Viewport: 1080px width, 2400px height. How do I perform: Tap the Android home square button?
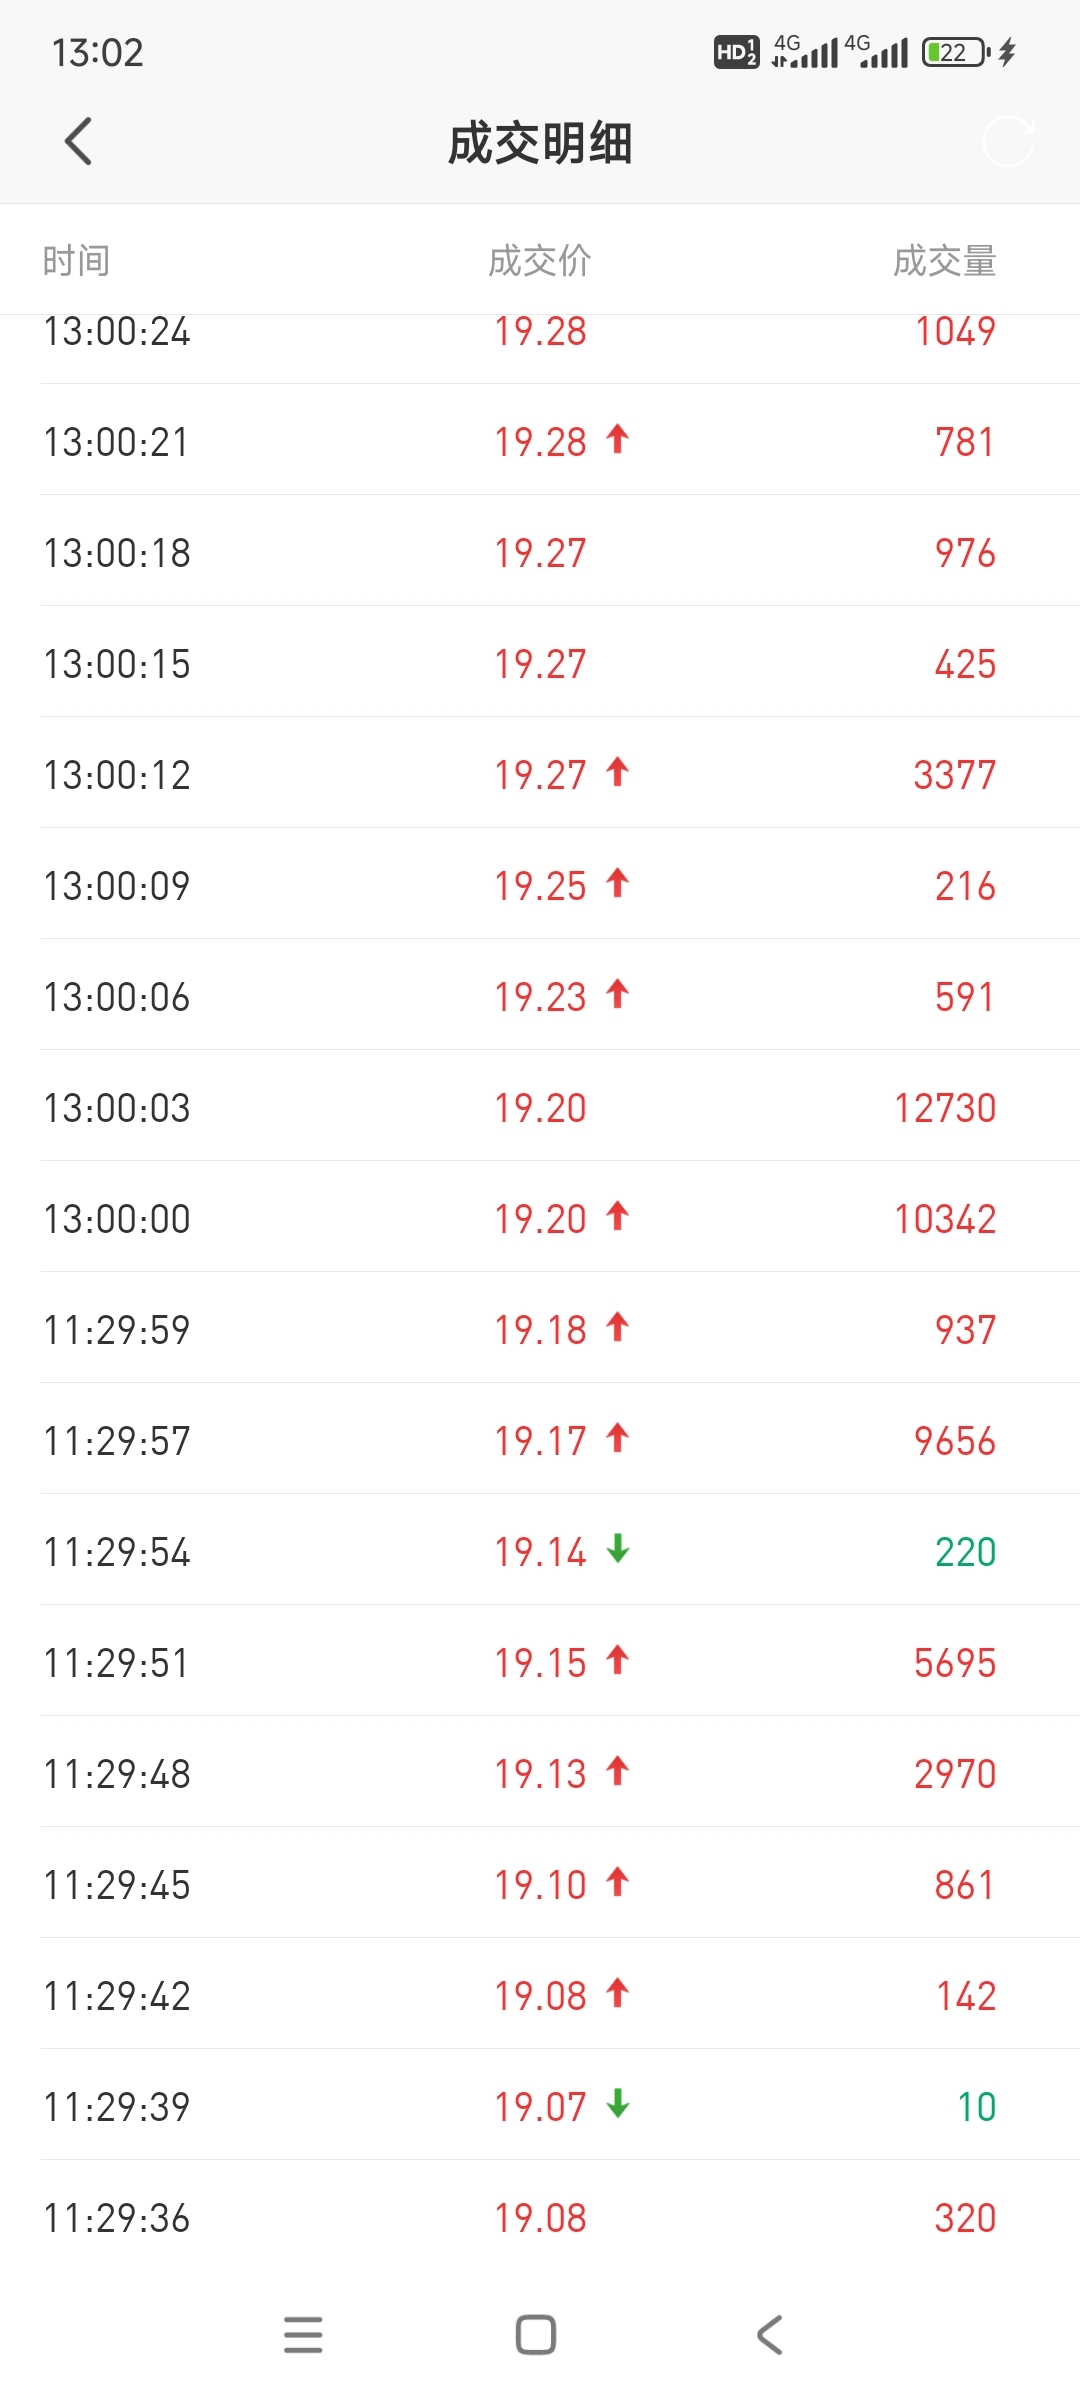[536, 2335]
